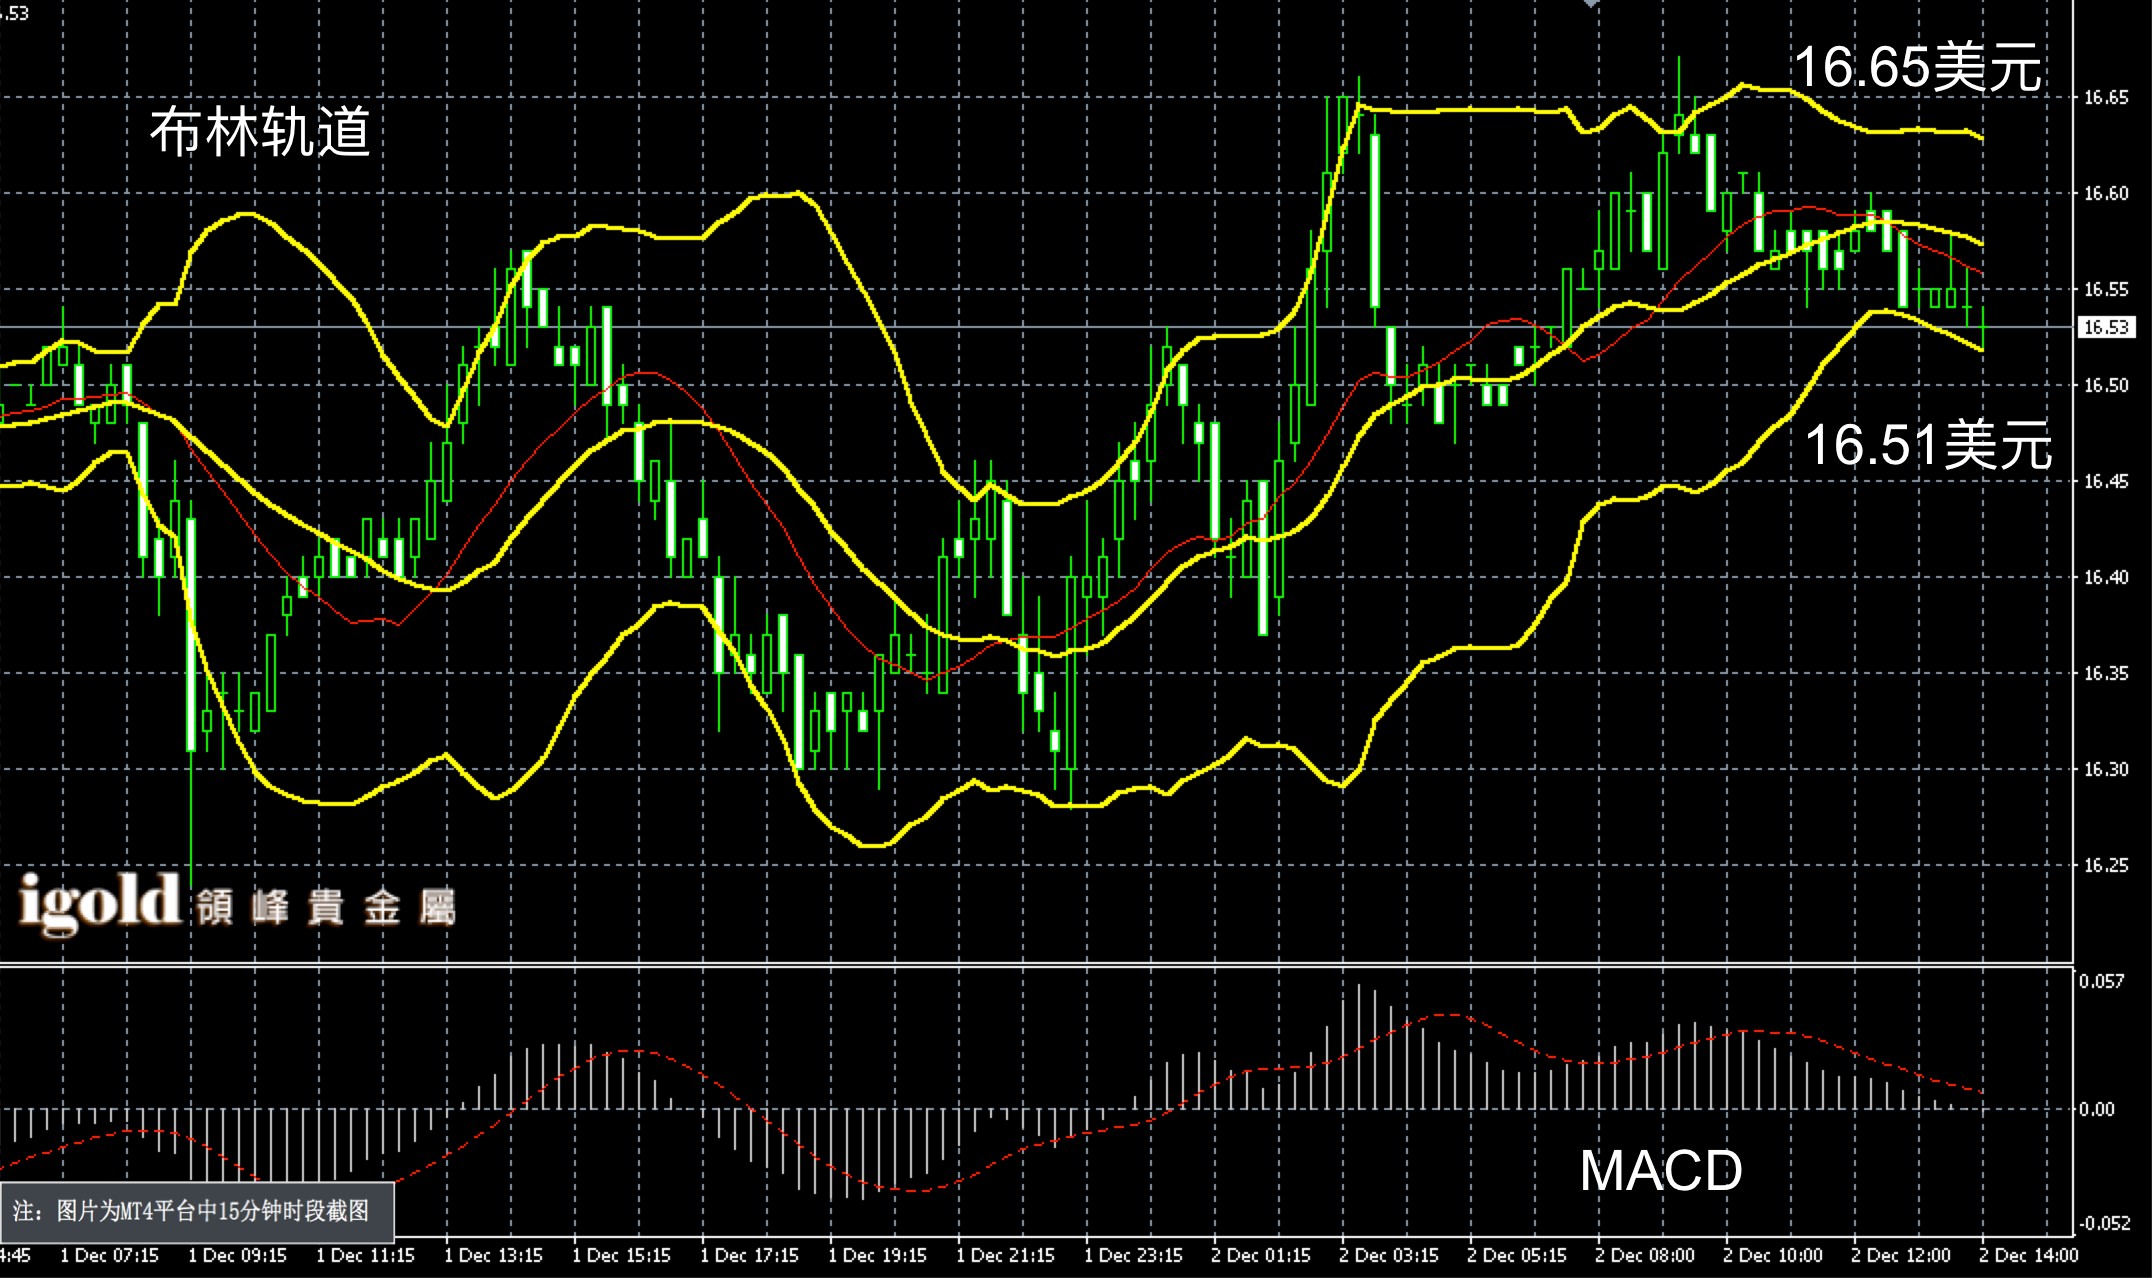Click the chart shift triangle marker at top
The image size is (2152, 1278).
[1591, 4]
